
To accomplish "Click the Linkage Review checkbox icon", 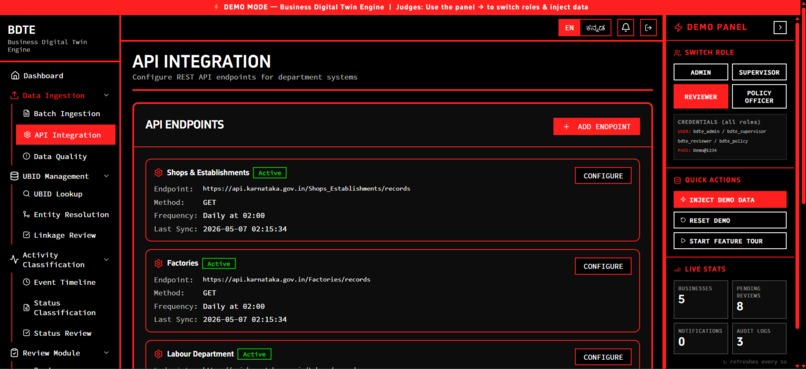I will coord(27,235).
